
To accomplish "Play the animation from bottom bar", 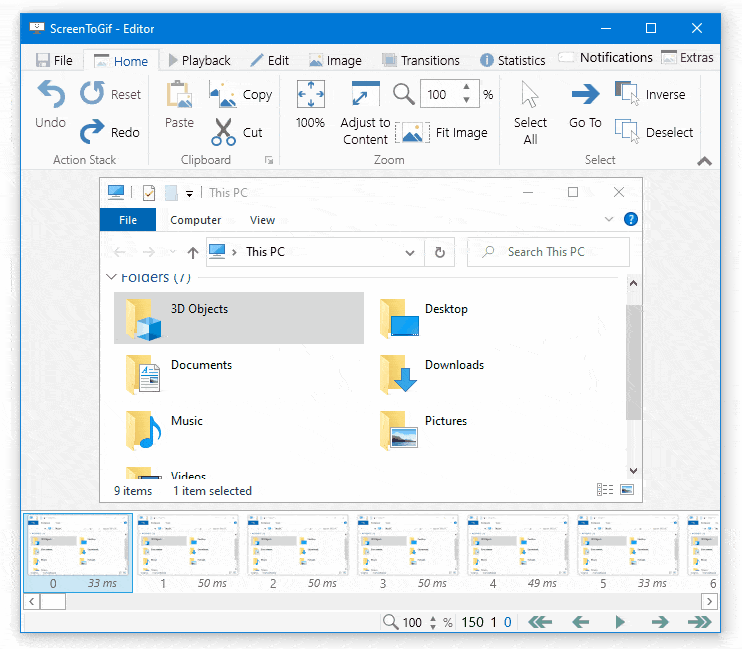I will (x=619, y=622).
